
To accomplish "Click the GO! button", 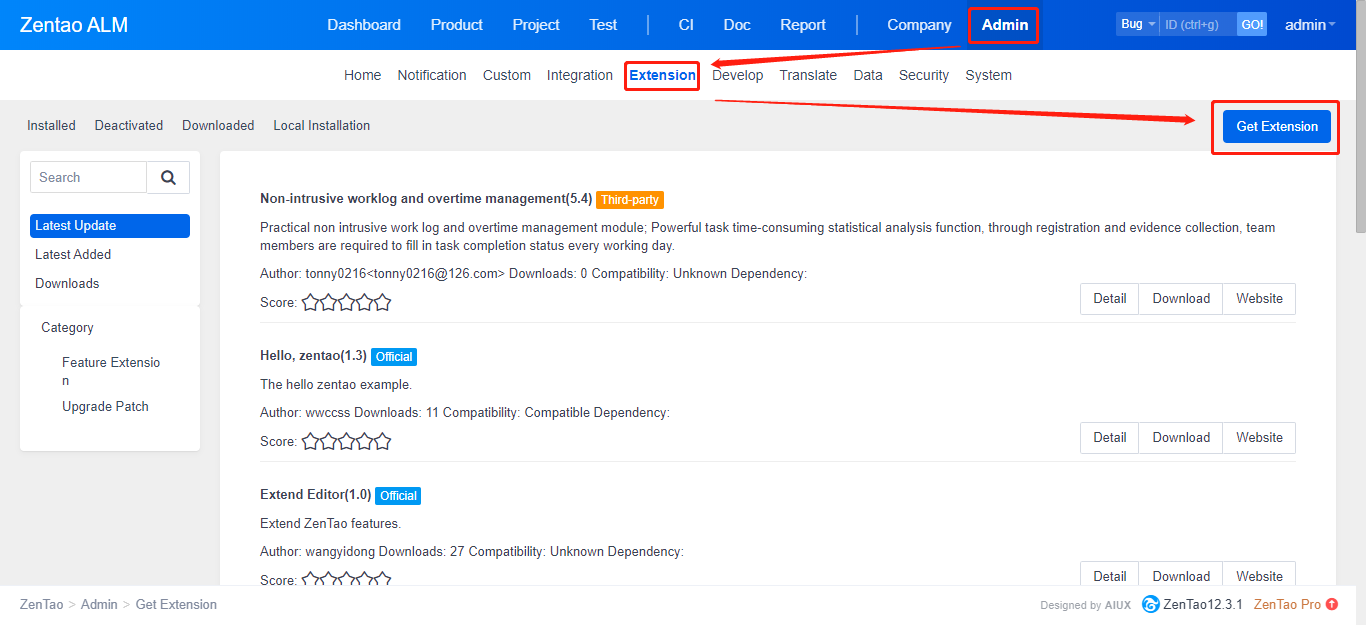I will click(x=1252, y=24).
